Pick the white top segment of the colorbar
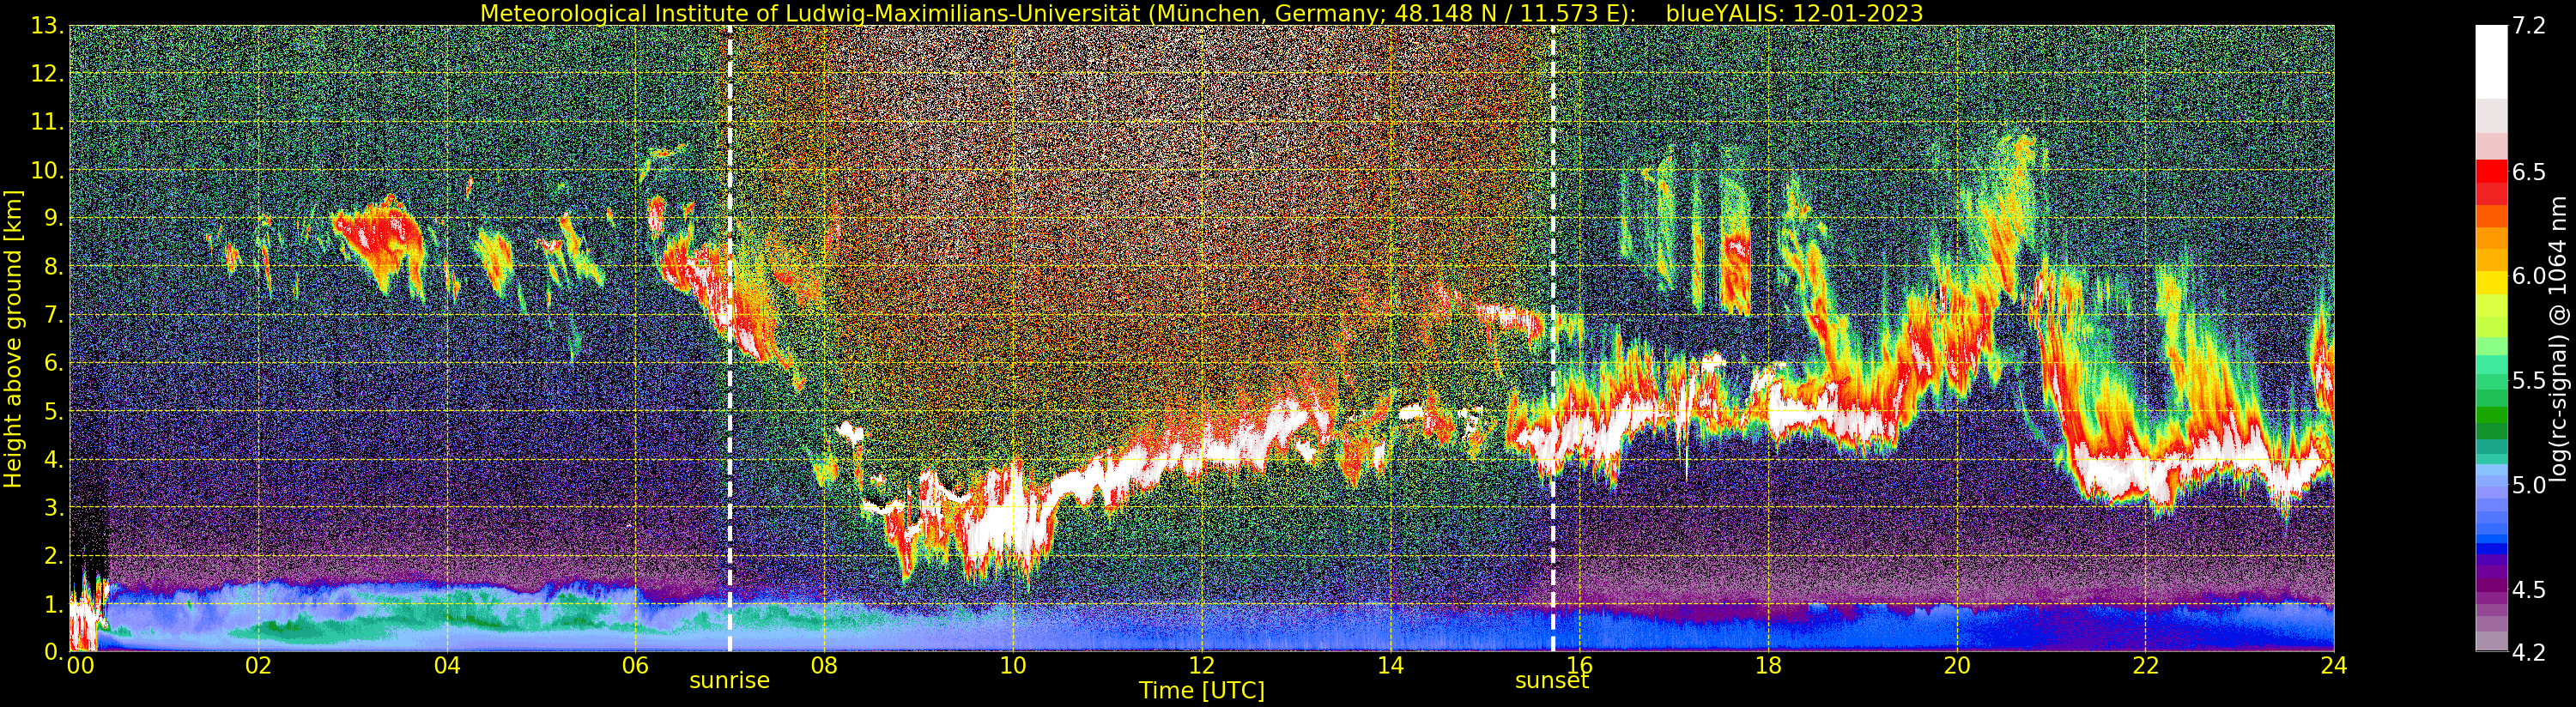The image size is (2576, 707). [2491, 62]
